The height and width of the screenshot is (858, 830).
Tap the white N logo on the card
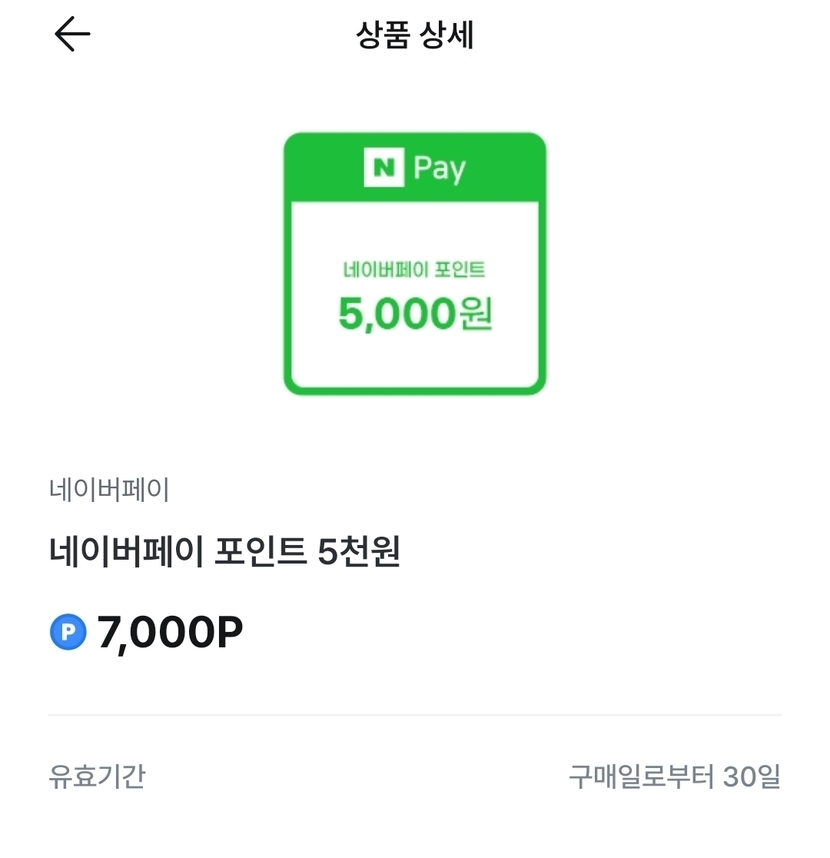click(383, 167)
